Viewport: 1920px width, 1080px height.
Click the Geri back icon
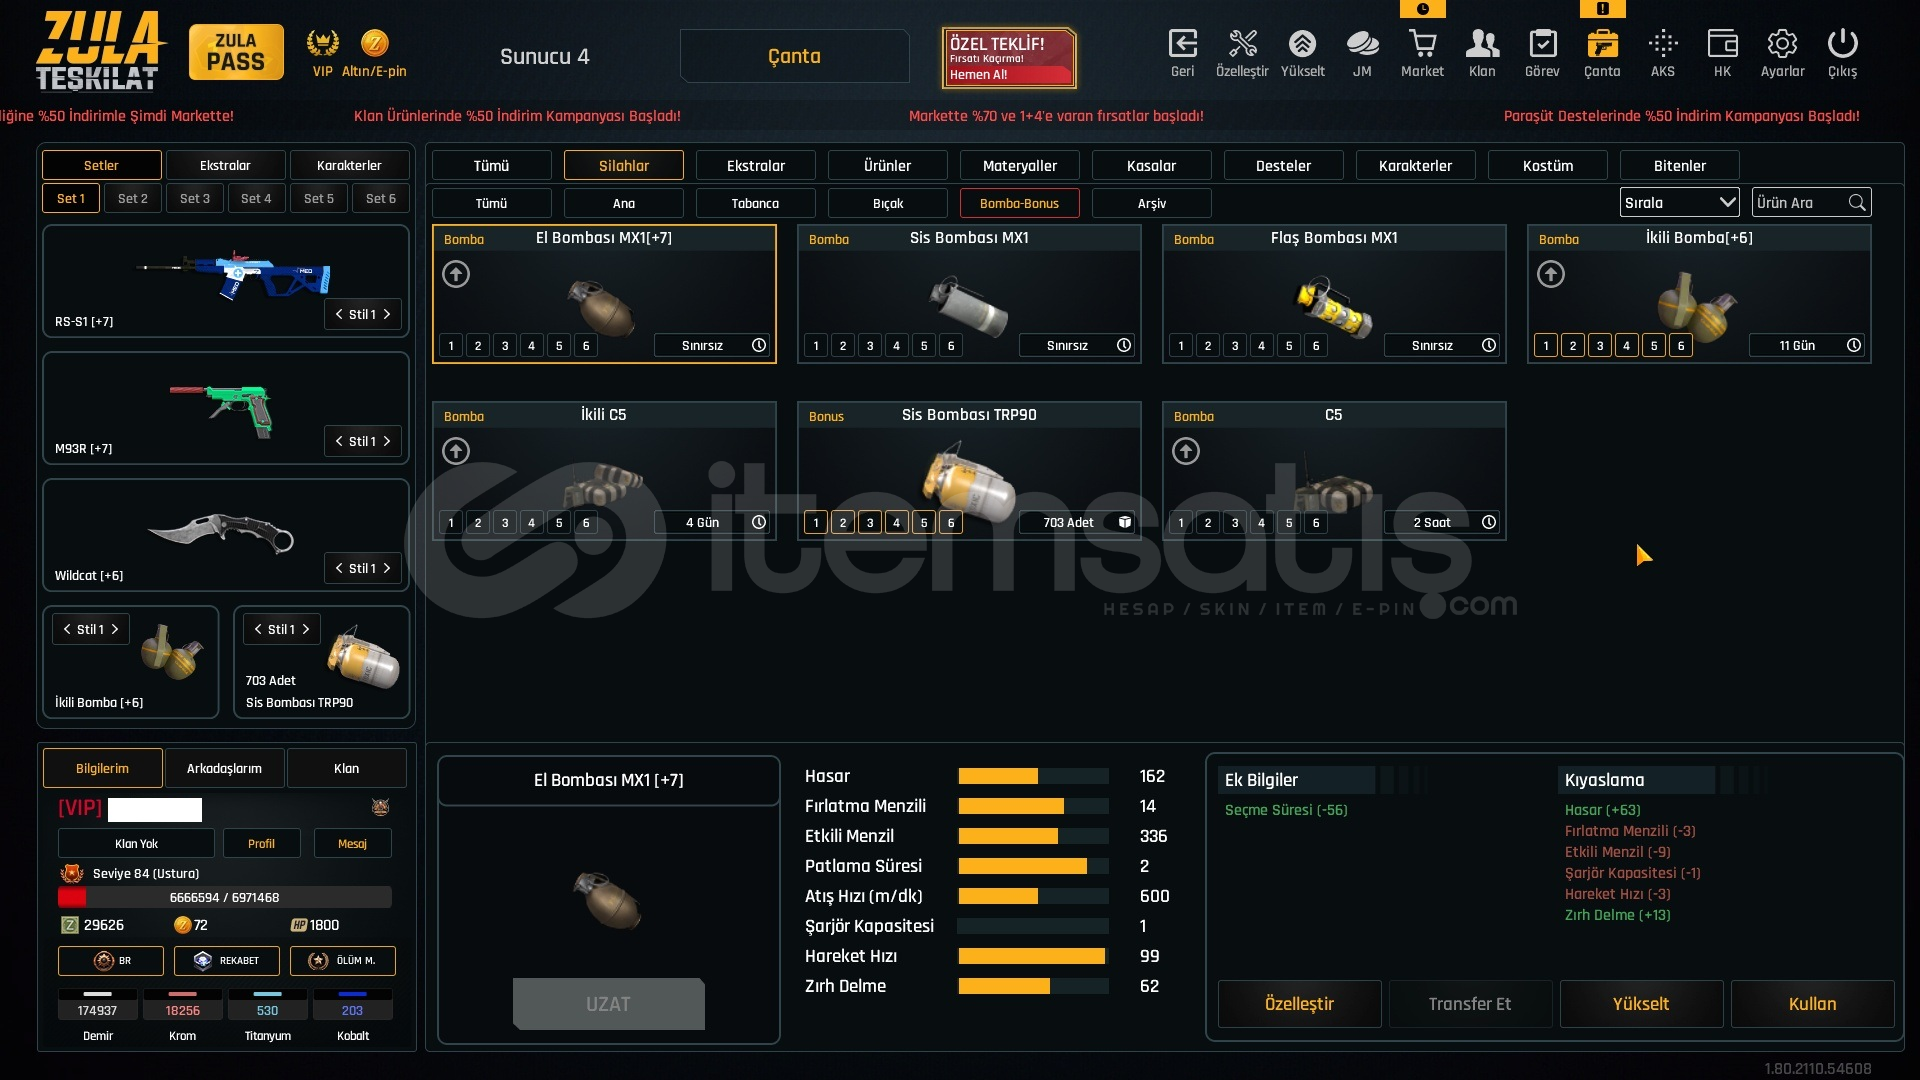coord(1182,45)
